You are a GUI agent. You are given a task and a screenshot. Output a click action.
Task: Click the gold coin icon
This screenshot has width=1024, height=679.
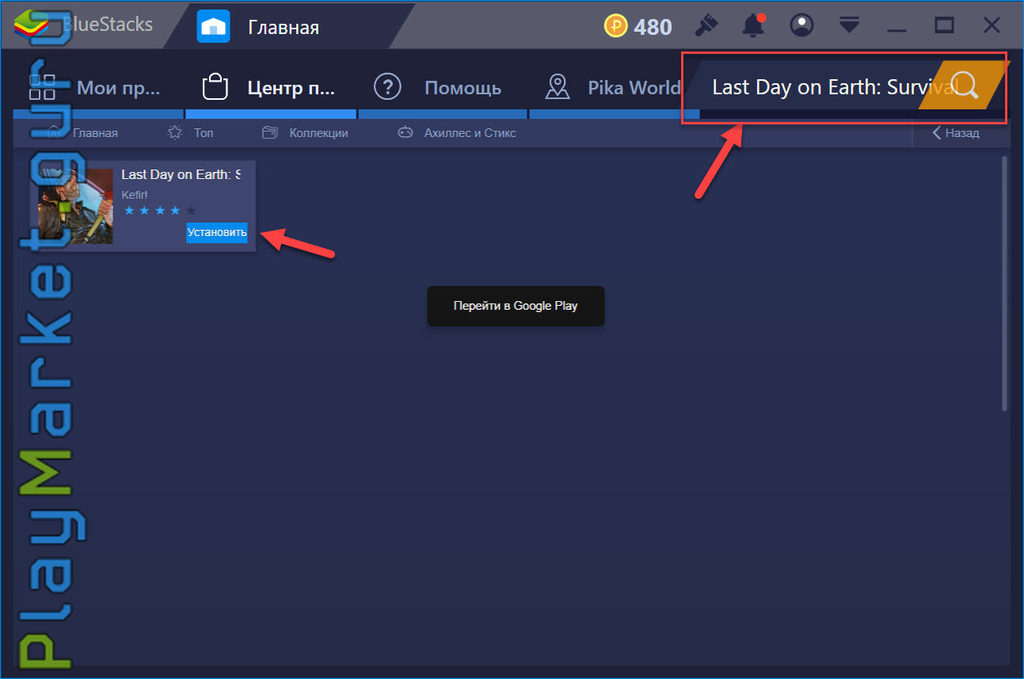615,27
